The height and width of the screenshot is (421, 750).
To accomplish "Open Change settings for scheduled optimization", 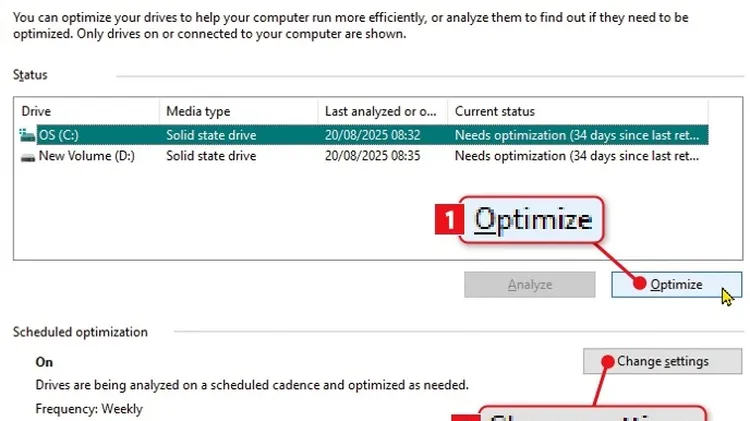I will tap(662, 361).
